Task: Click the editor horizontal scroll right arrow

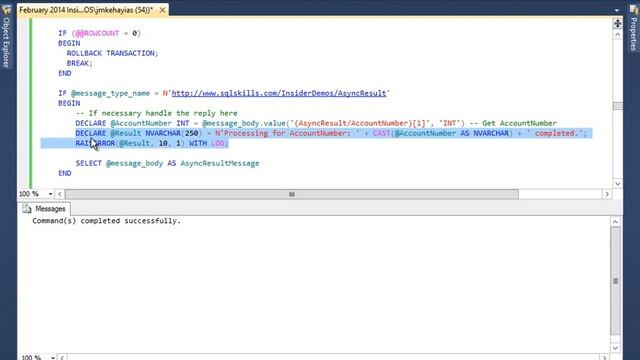Action: [x=607, y=194]
